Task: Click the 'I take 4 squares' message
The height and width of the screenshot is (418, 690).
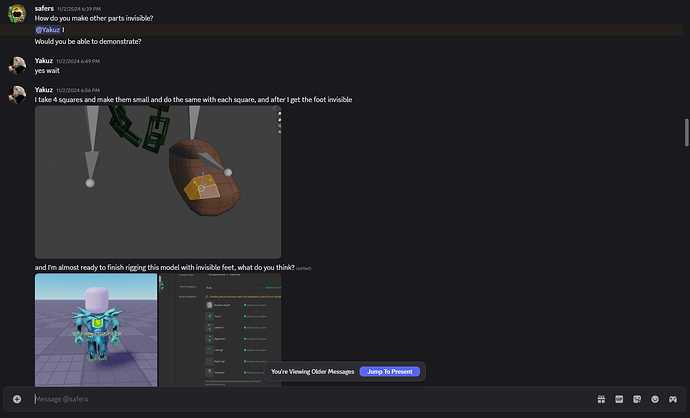Action: point(193,99)
